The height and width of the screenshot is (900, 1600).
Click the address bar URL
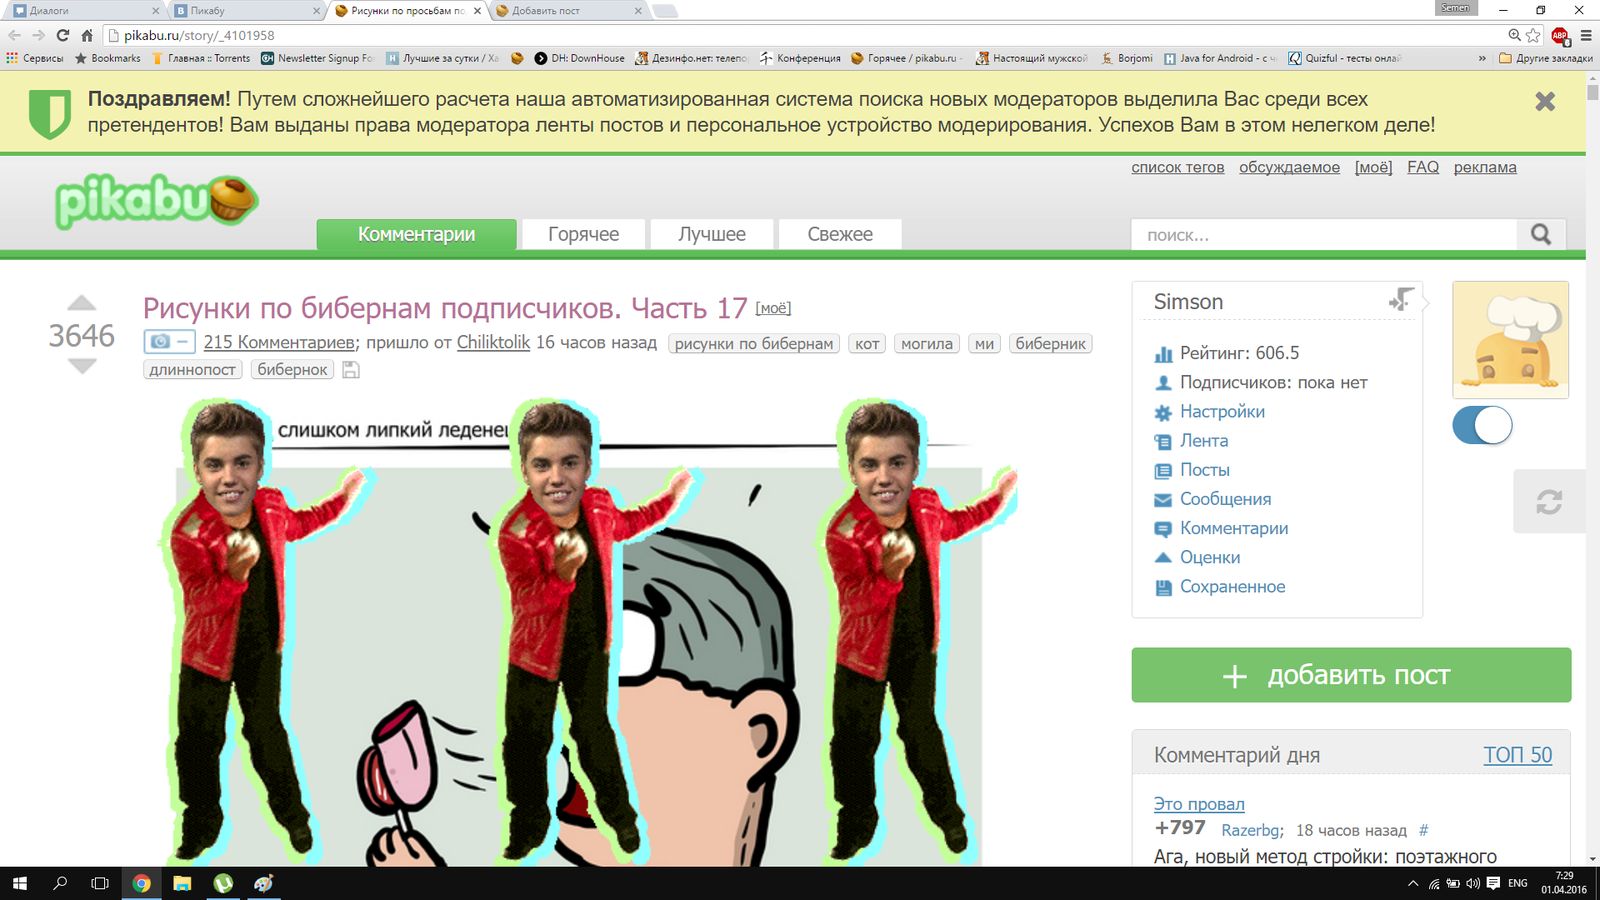click(199, 35)
